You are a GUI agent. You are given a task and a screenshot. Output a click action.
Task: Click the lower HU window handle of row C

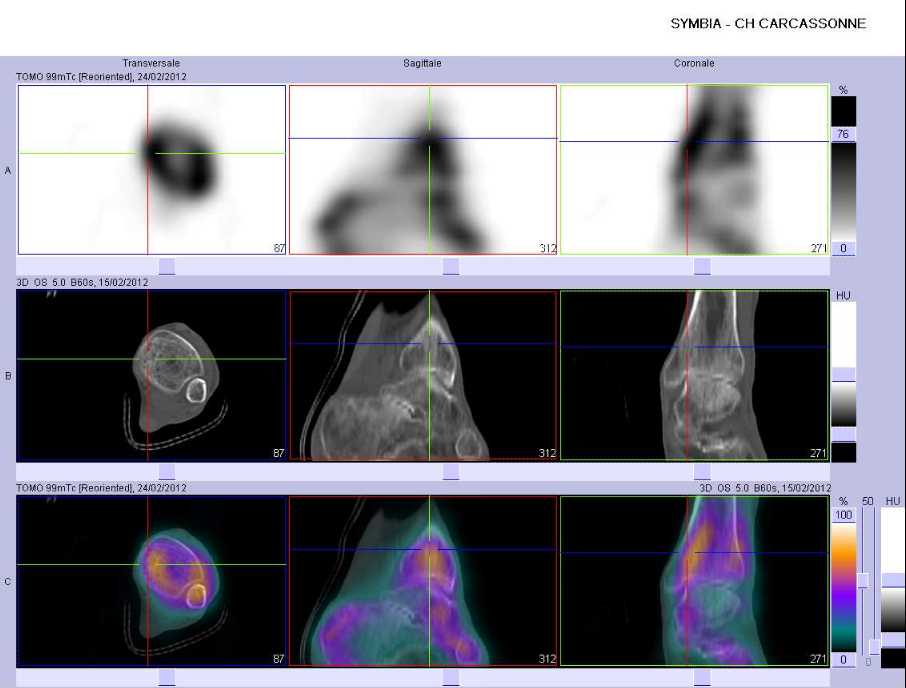(893, 639)
